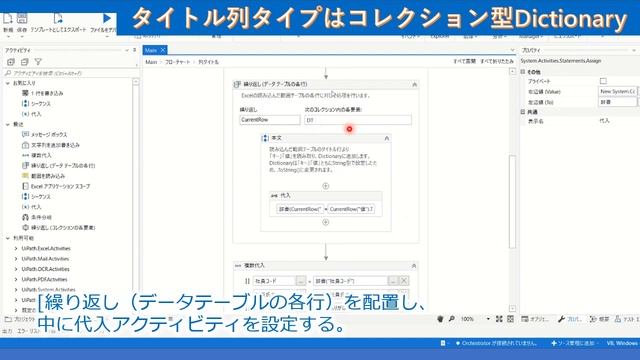The width and height of the screenshot is (640, 360).
Task: Click scroll-up arrow of designer scrollbar
Action: pyautogui.click(x=513, y=71)
